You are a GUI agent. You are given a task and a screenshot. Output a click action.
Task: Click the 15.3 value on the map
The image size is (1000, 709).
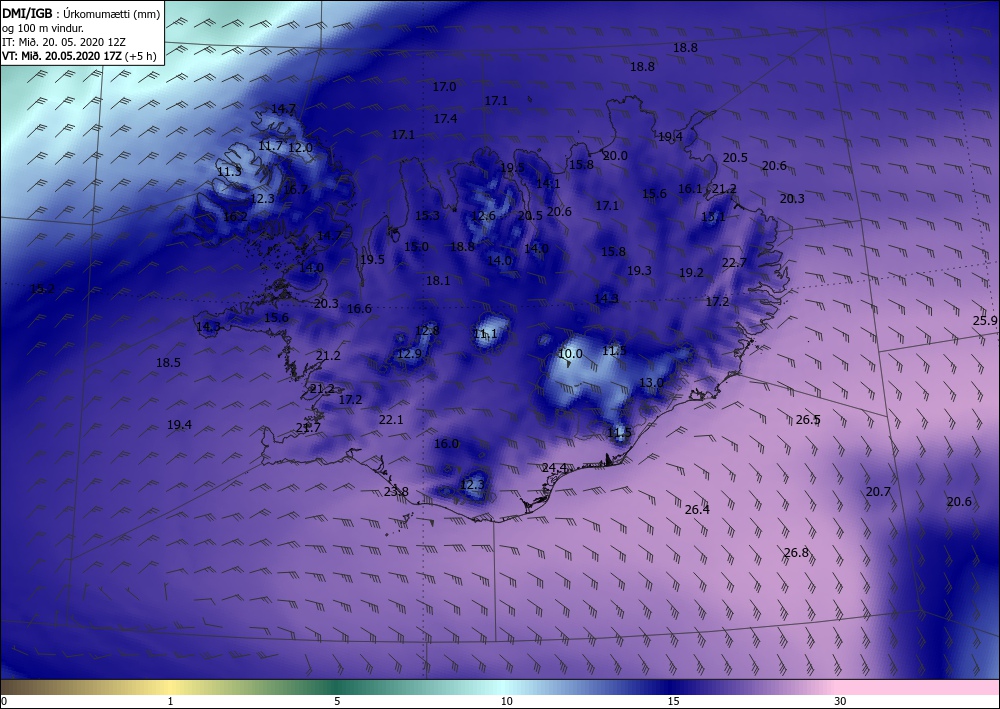(x=427, y=216)
